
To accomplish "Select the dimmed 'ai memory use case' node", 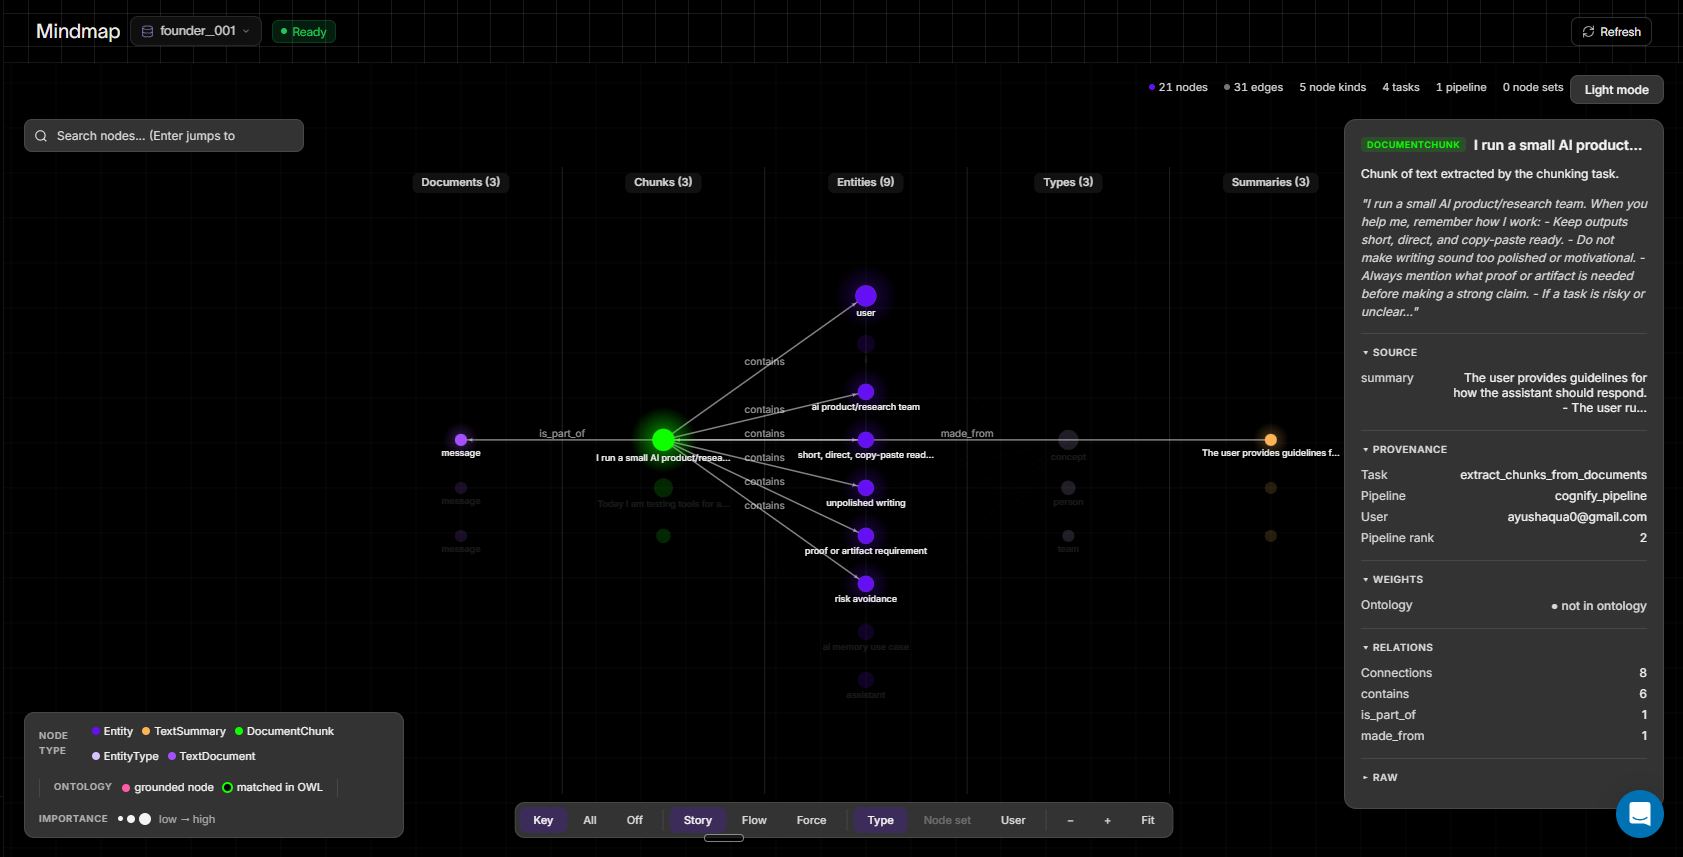I will [866, 632].
